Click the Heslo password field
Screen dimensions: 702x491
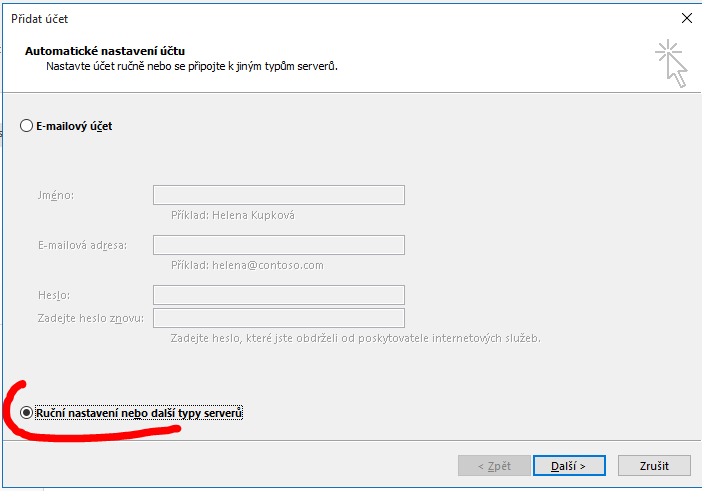pos(279,295)
